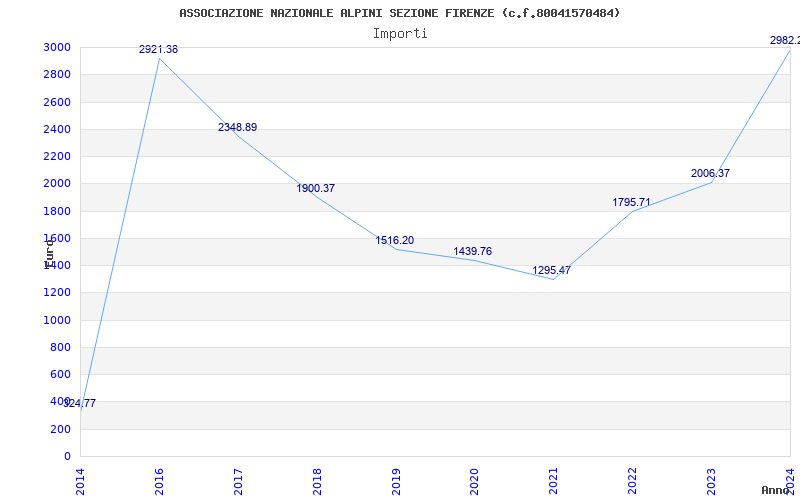The width and height of the screenshot is (800, 500).
Task: Click the 2000 y-axis value
Action: [x=57, y=183]
